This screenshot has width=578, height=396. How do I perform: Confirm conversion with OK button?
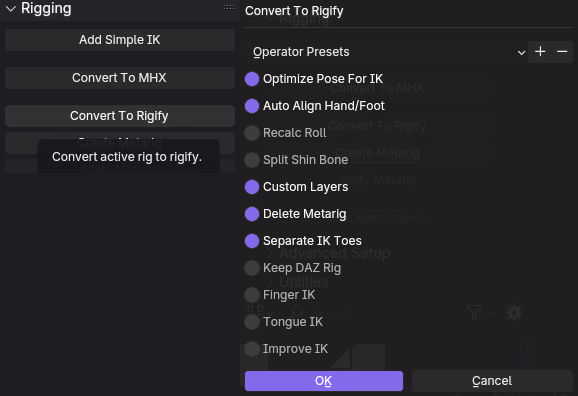[324, 381]
